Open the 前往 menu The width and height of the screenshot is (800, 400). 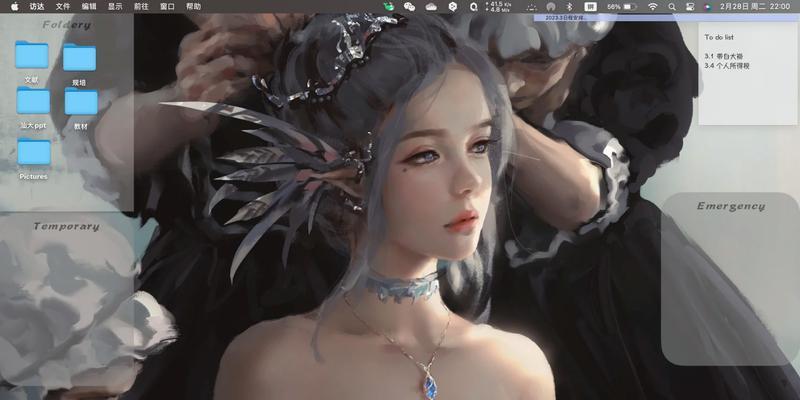click(141, 7)
